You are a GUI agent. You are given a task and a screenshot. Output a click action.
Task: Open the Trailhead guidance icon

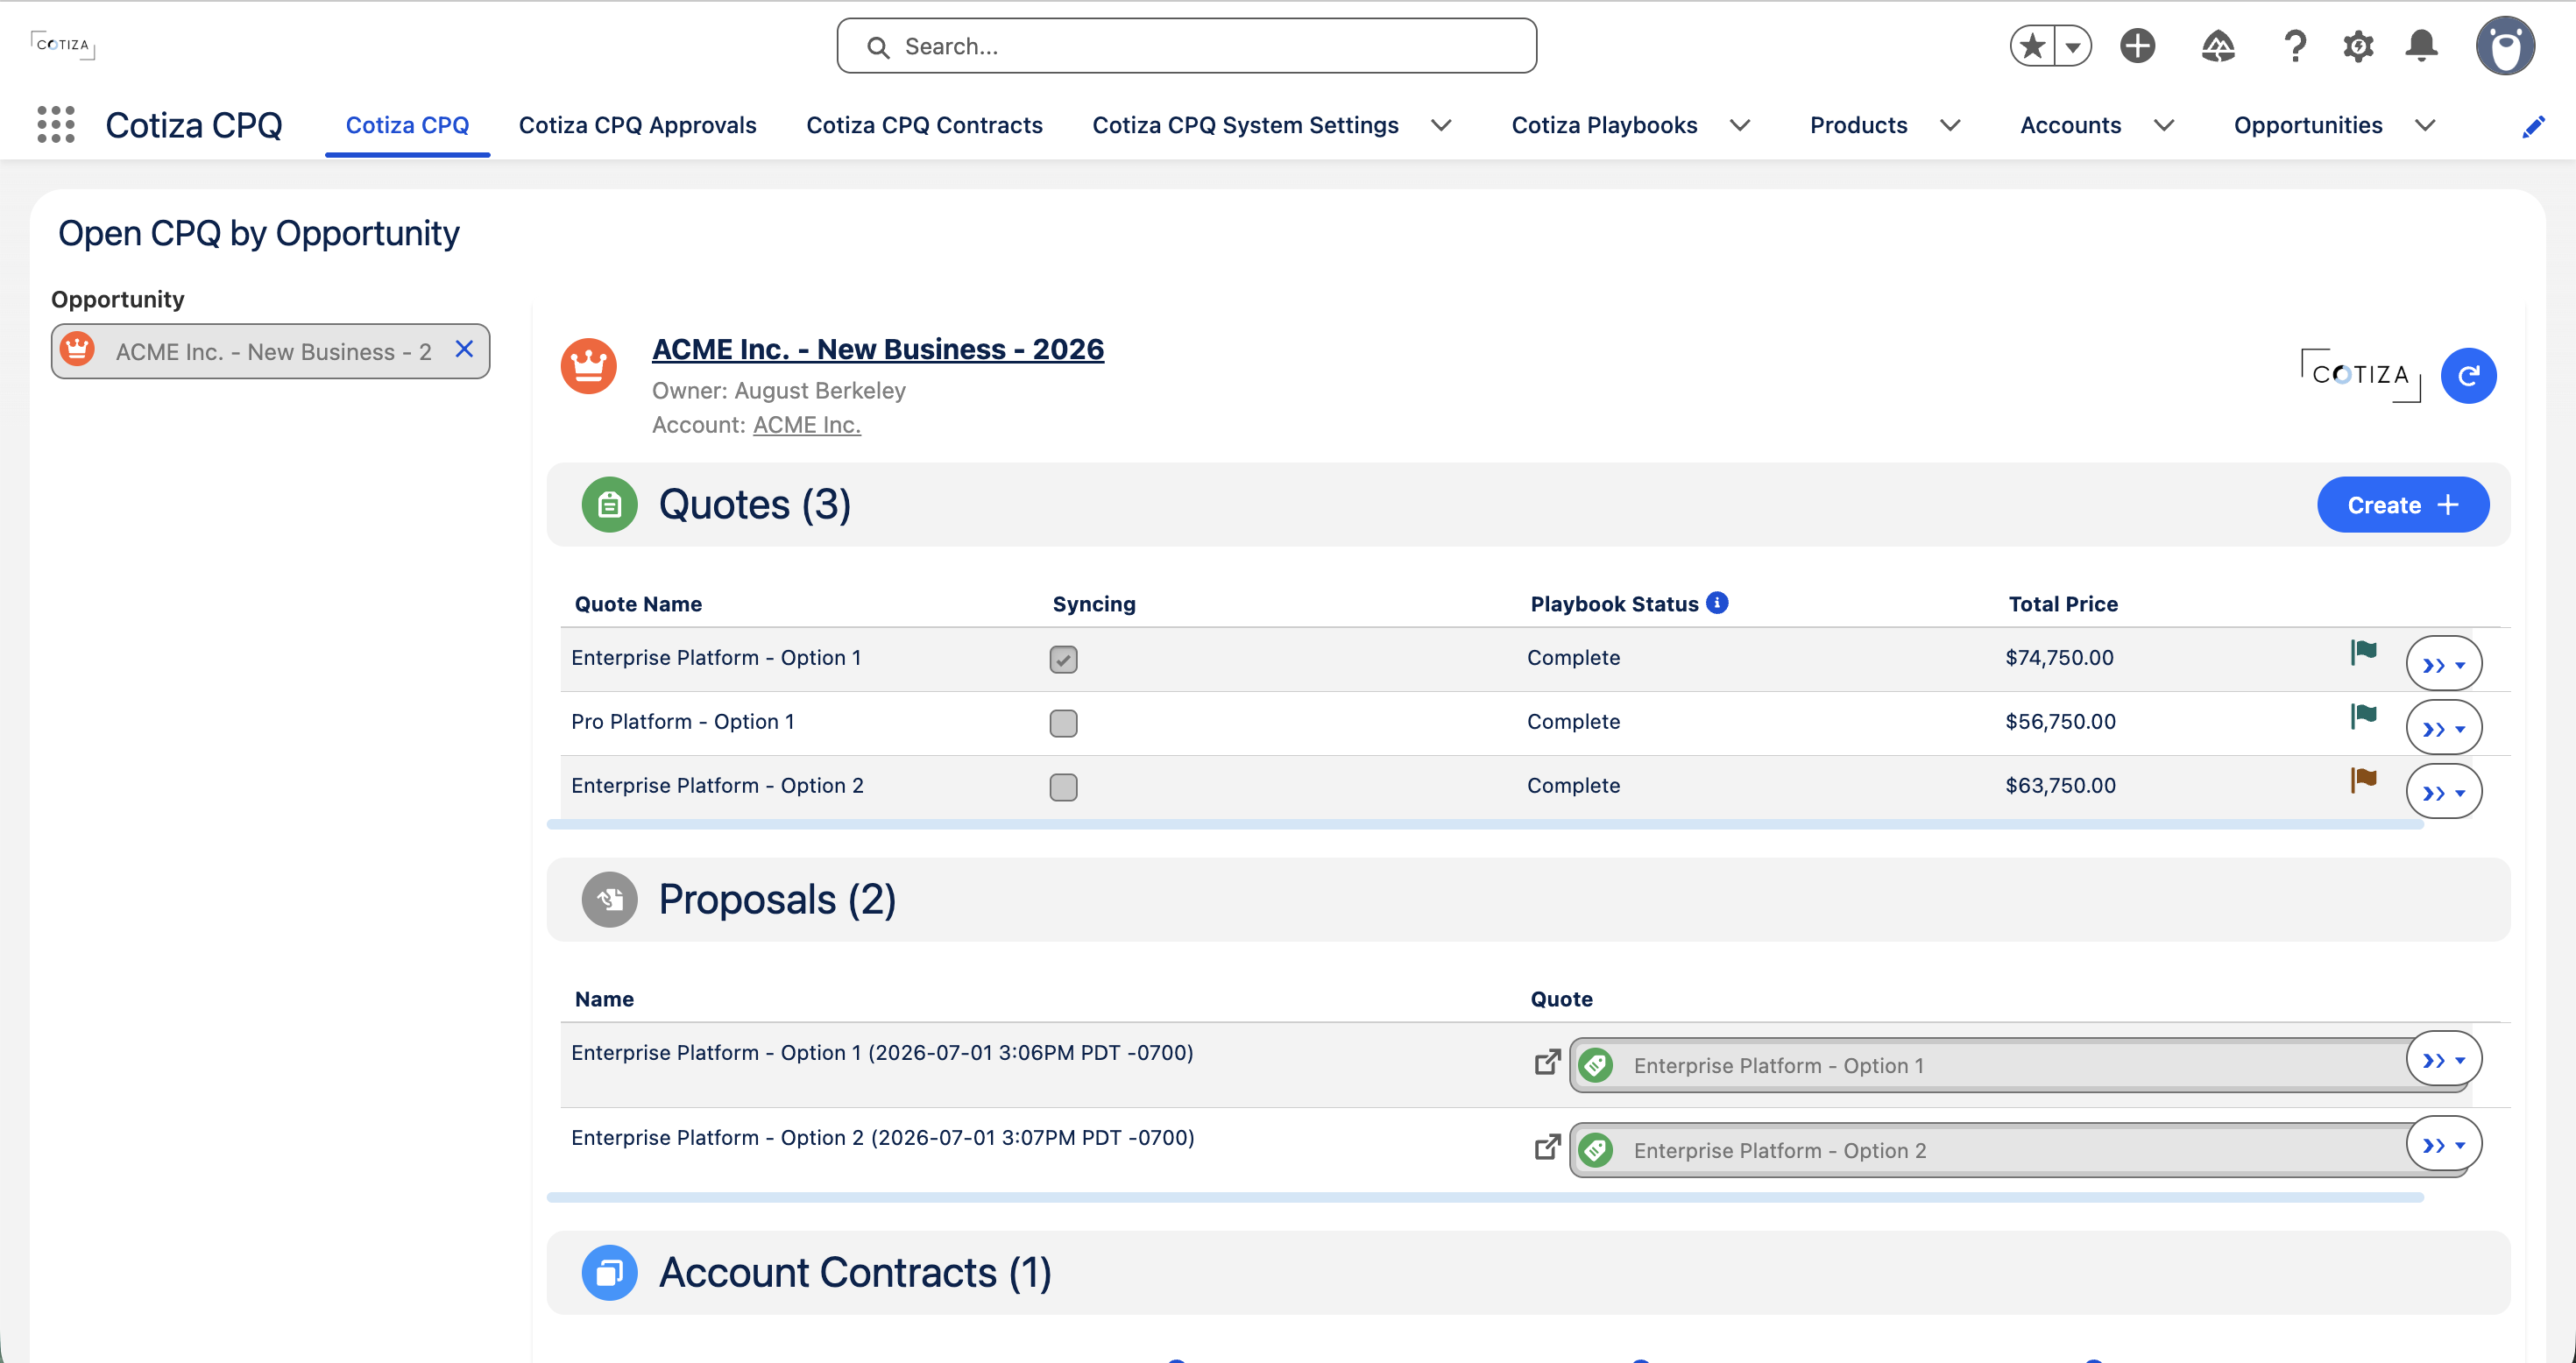2218,46
